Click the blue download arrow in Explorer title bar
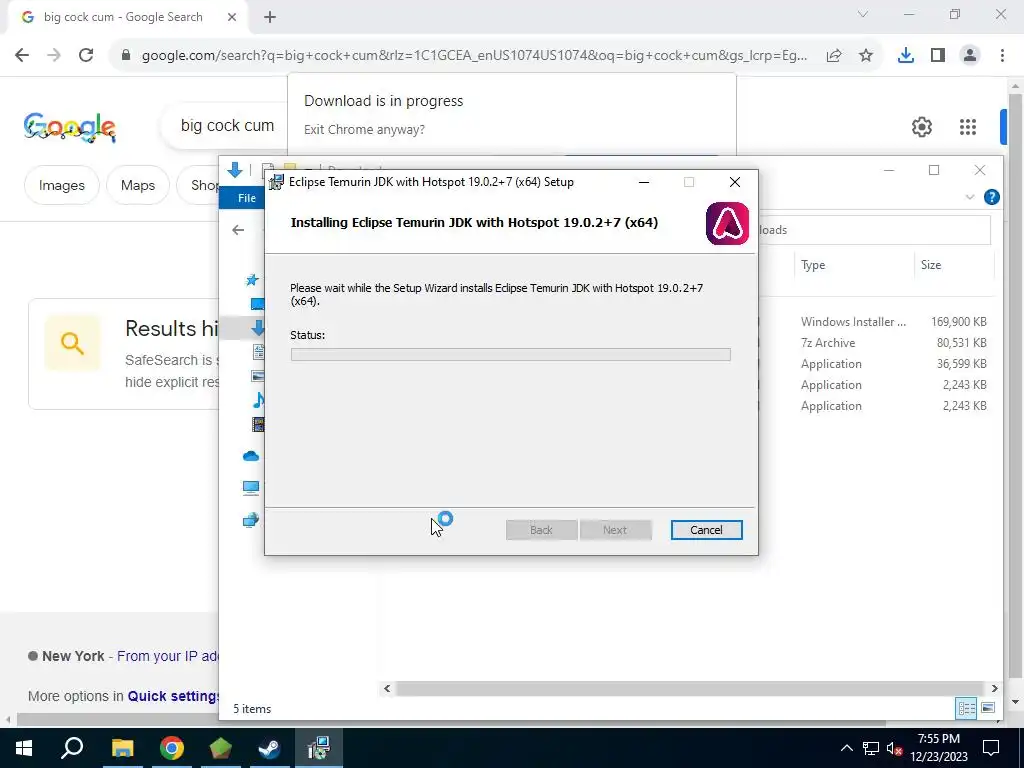 point(234,170)
